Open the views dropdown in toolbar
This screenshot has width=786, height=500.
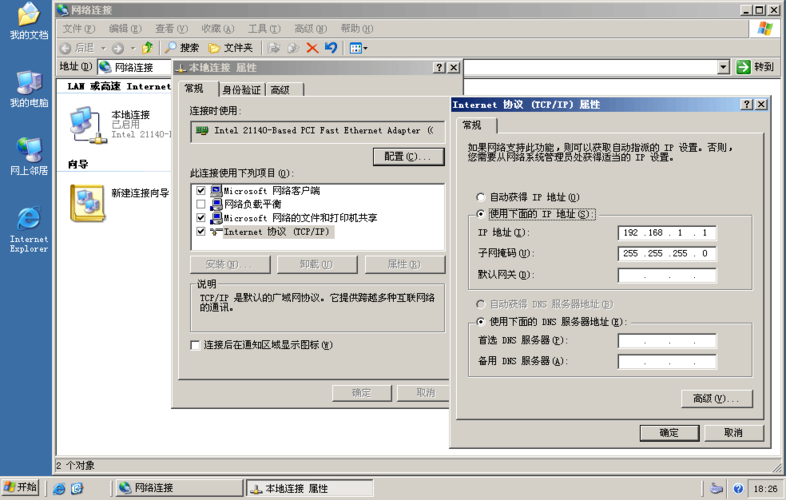(x=365, y=48)
